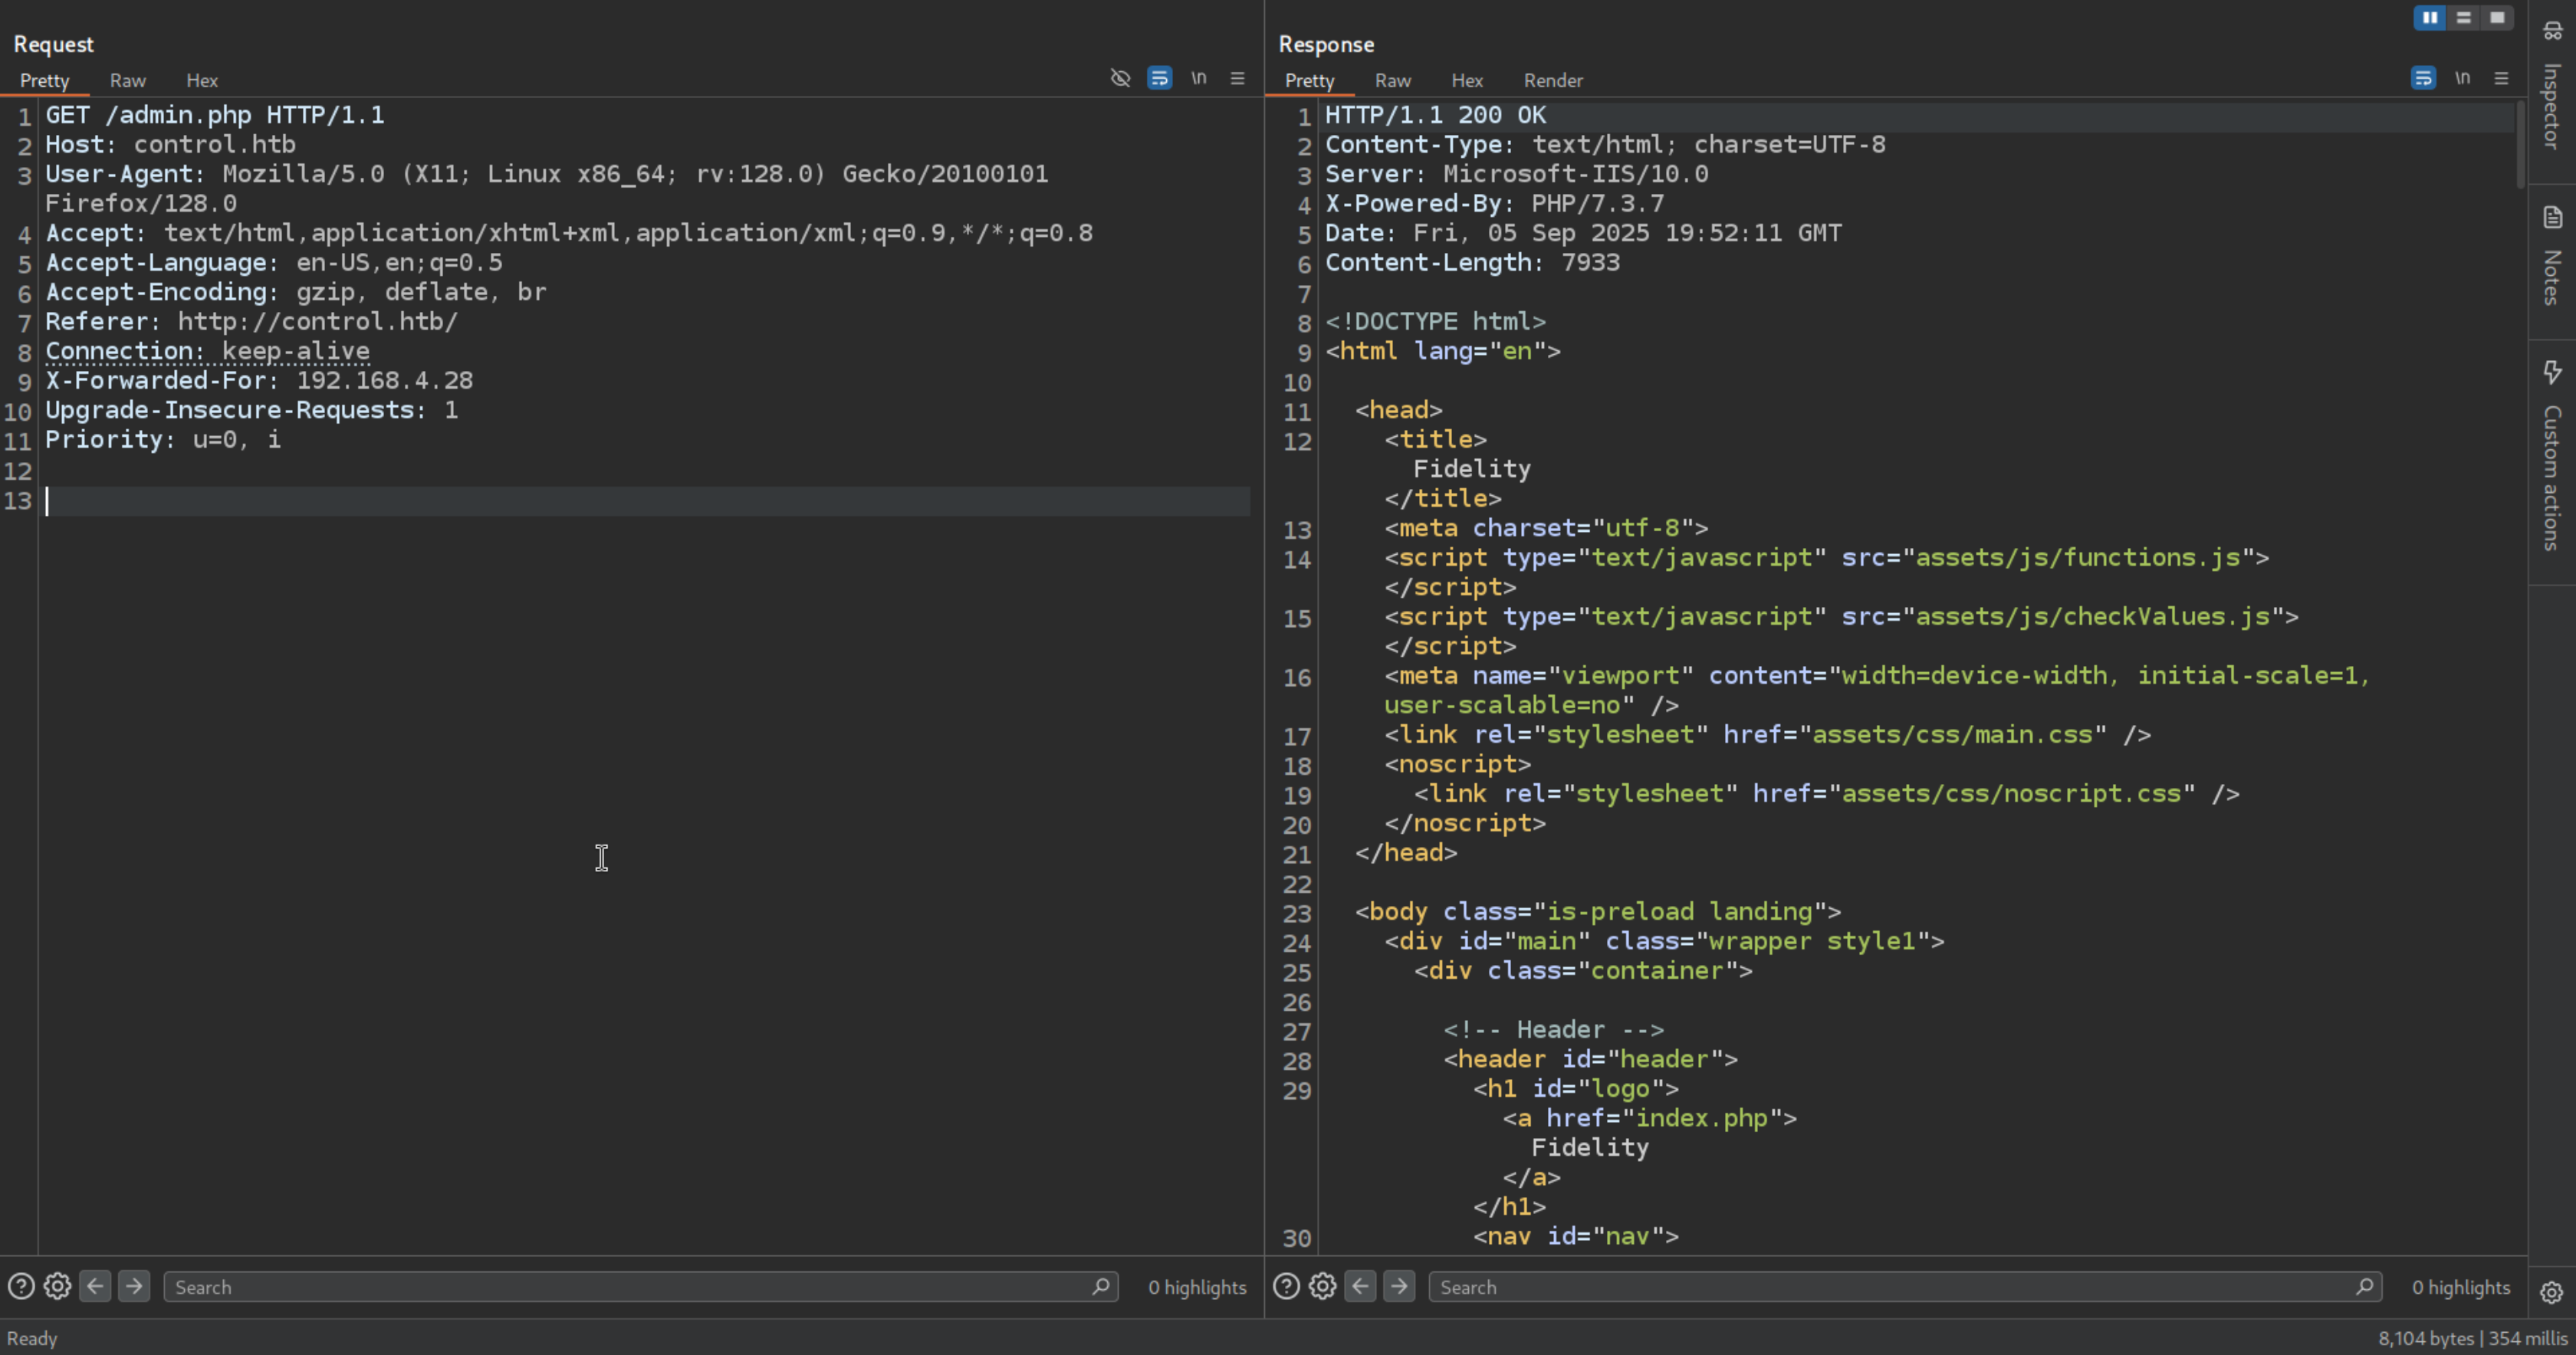Open the Inspector side panel
This screenshot has height=1355, width=2576.
click(2552, 90)
